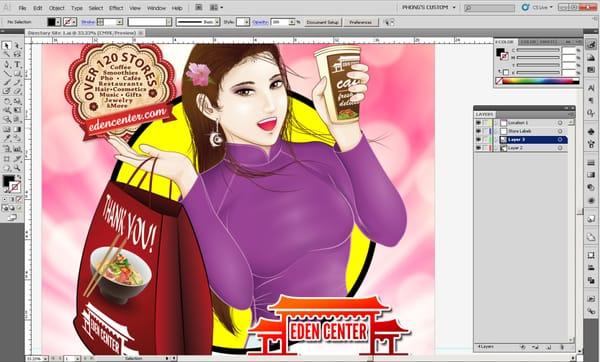
Task: Open the CS Live dropdown
Action: 538,7
